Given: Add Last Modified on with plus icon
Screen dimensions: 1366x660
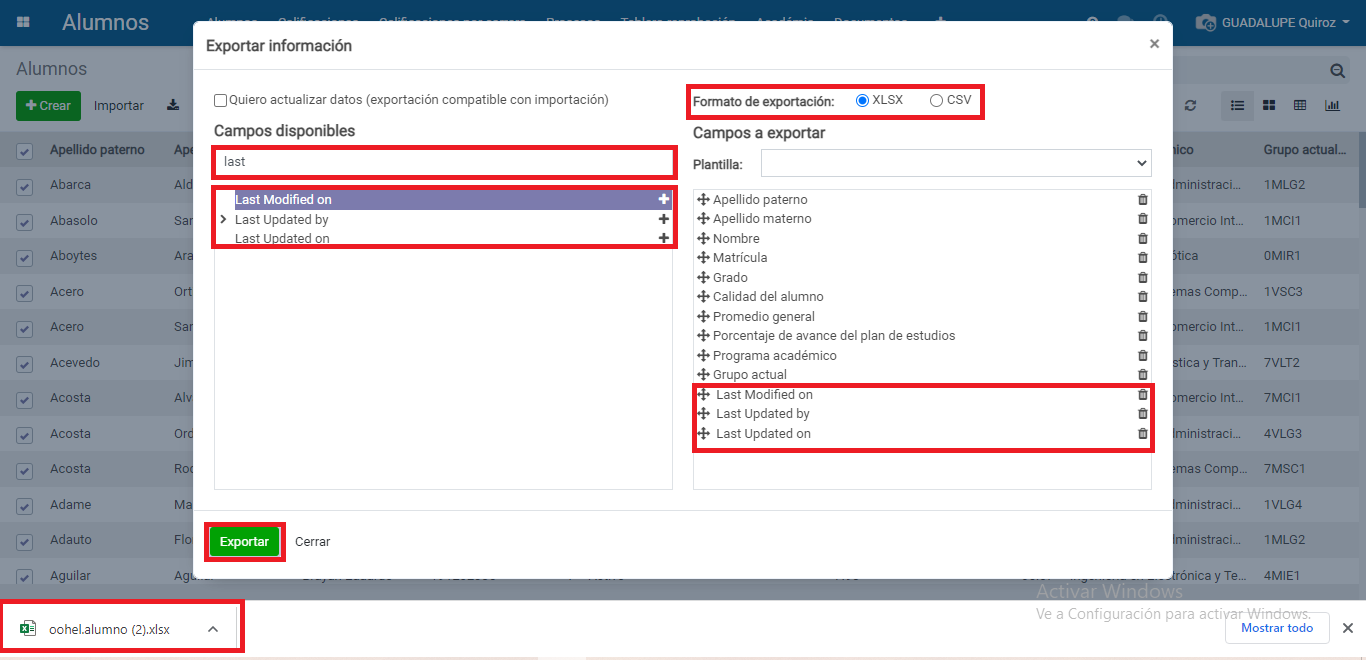Looking at the screenshot, I should [663, 200].
